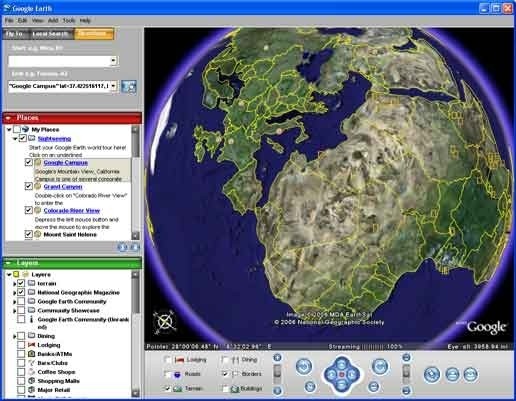This screenshot has height=401, width=516.
Task: Collapse the Sightseeing folder node
Action: click(x=15, y=139)
